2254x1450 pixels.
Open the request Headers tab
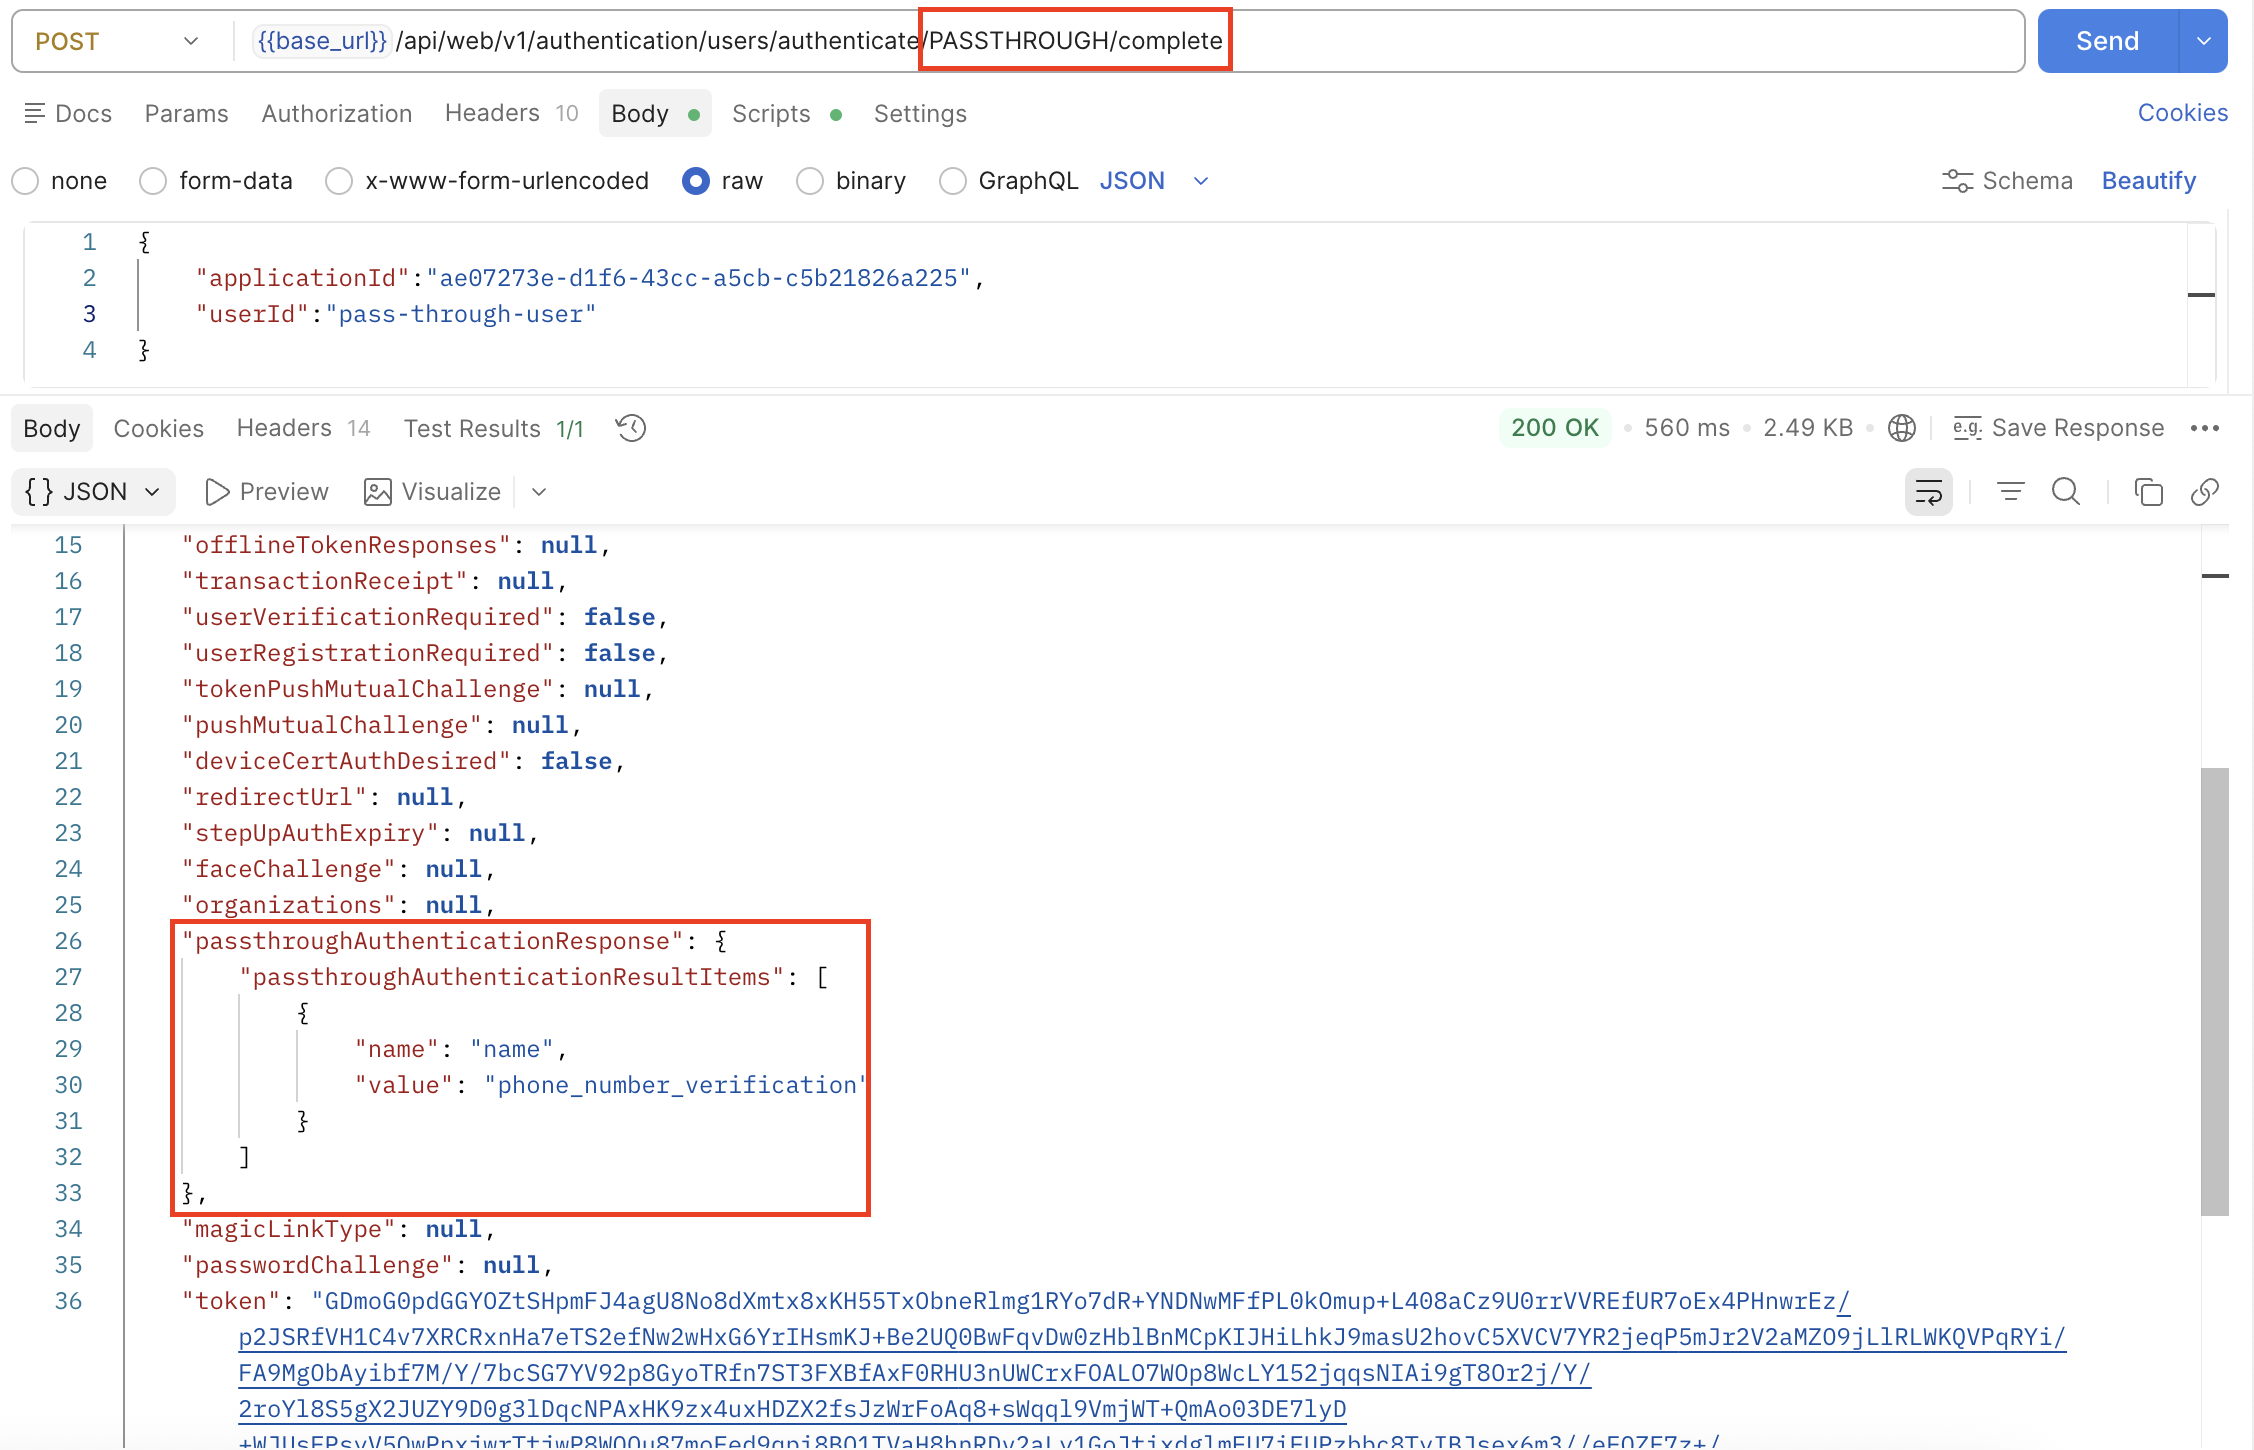(x=511, y=114)
